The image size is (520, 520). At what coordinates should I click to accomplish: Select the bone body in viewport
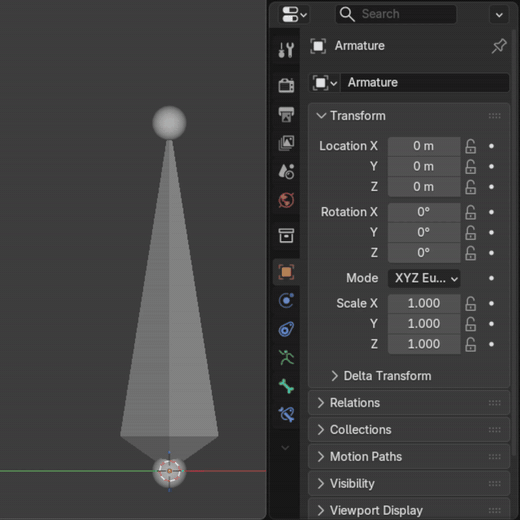(x=169, y=300)
